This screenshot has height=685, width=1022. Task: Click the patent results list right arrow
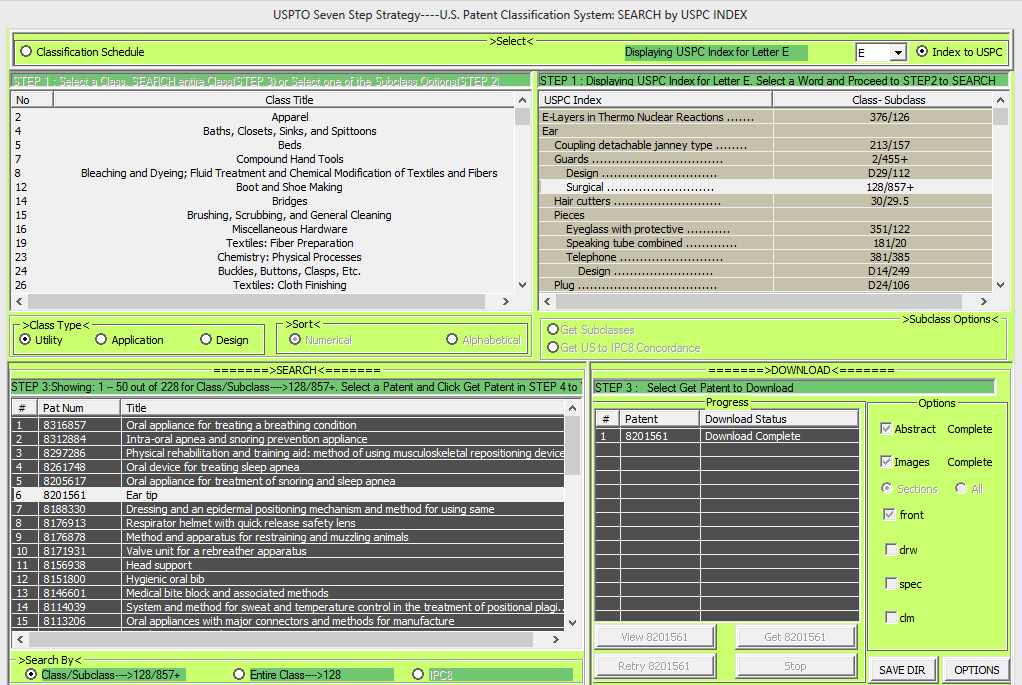[x=556, y=639]
